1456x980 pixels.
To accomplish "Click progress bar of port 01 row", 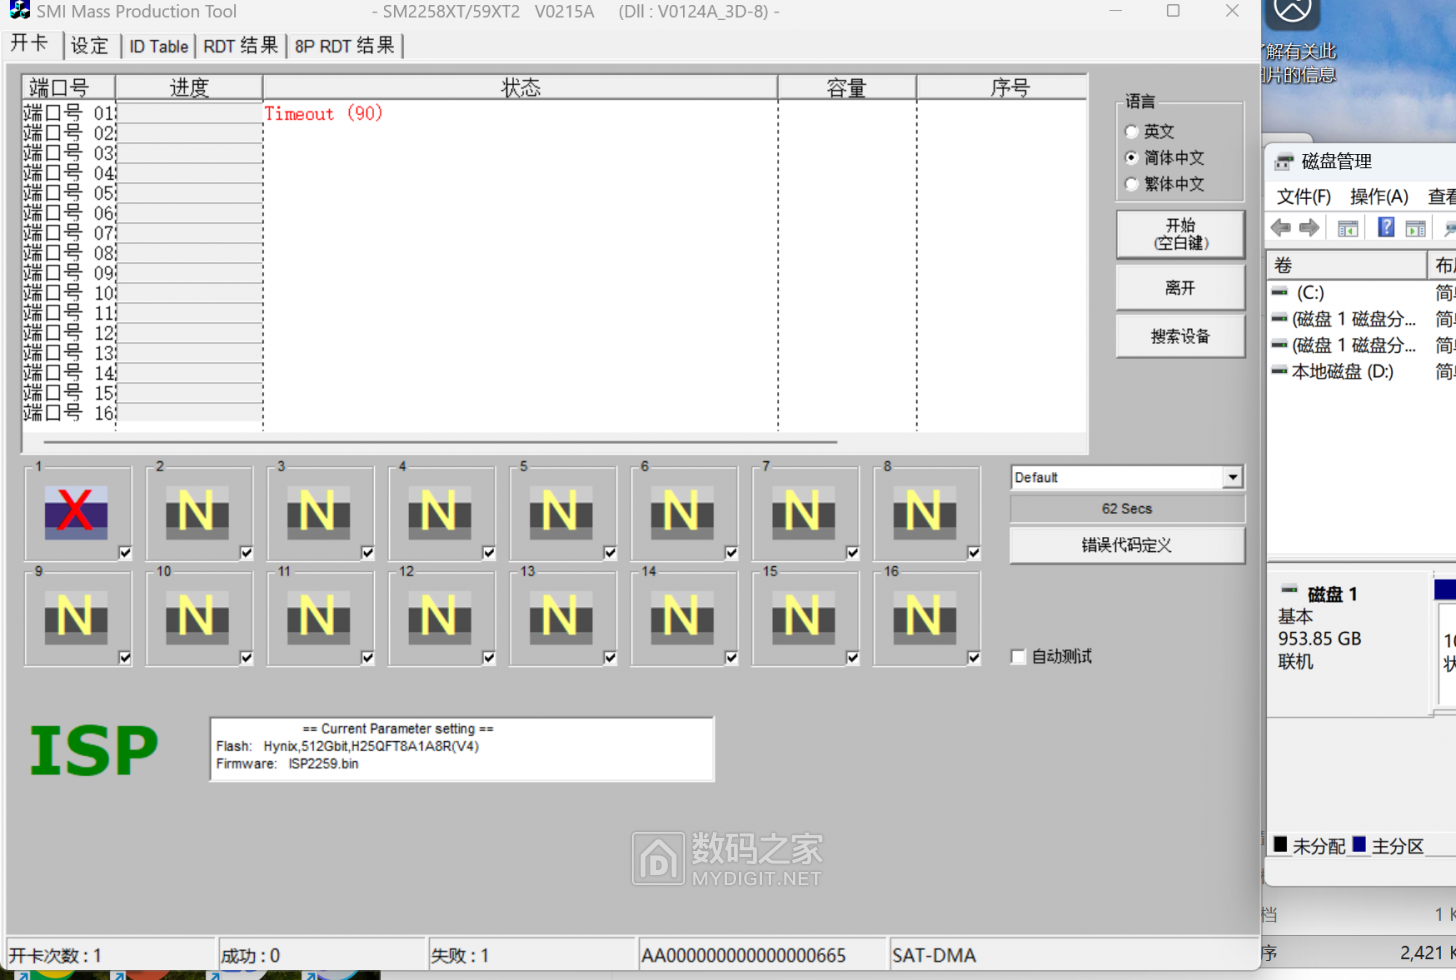I will pyautogui.click(x=189, y=113).
